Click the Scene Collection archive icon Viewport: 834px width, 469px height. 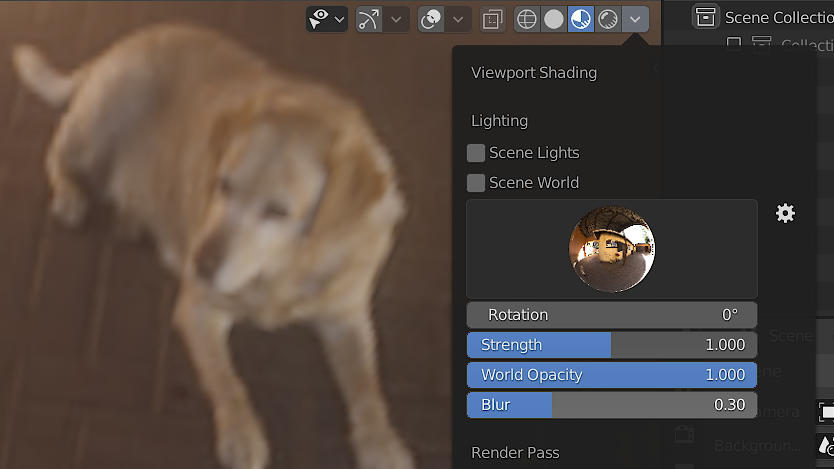coord(706,17)
